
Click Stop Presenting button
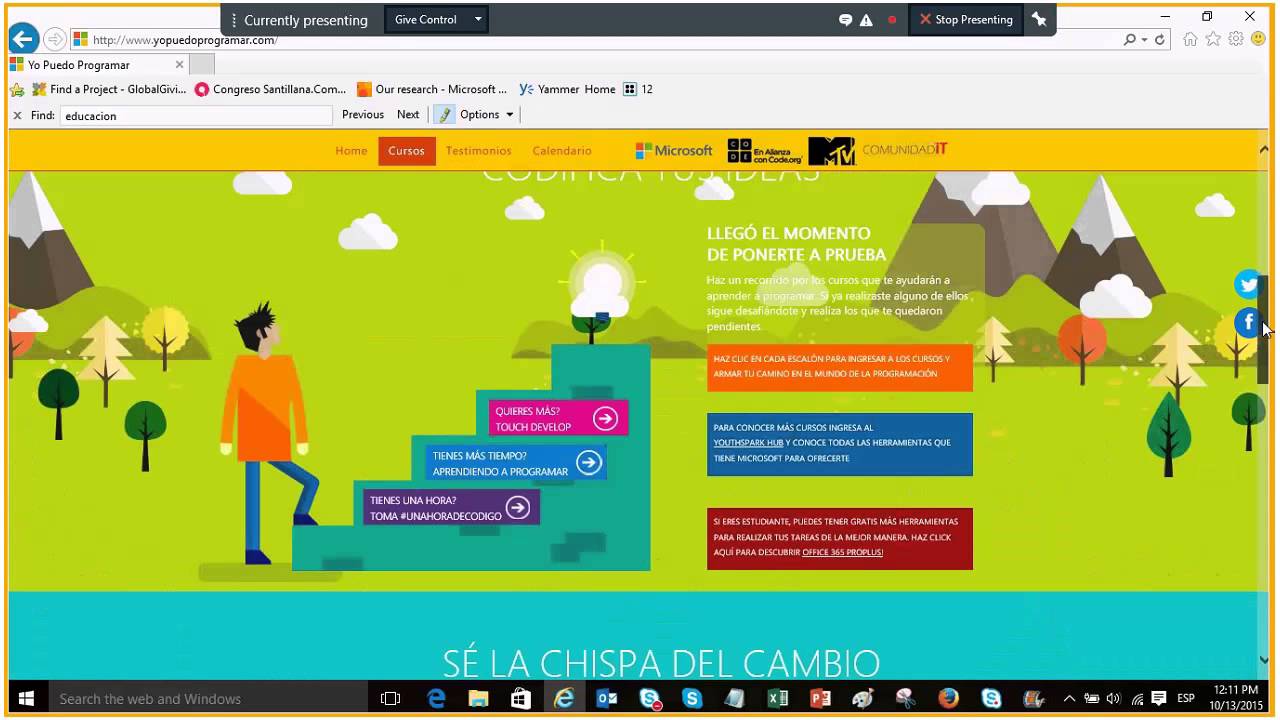pos(966,20)
